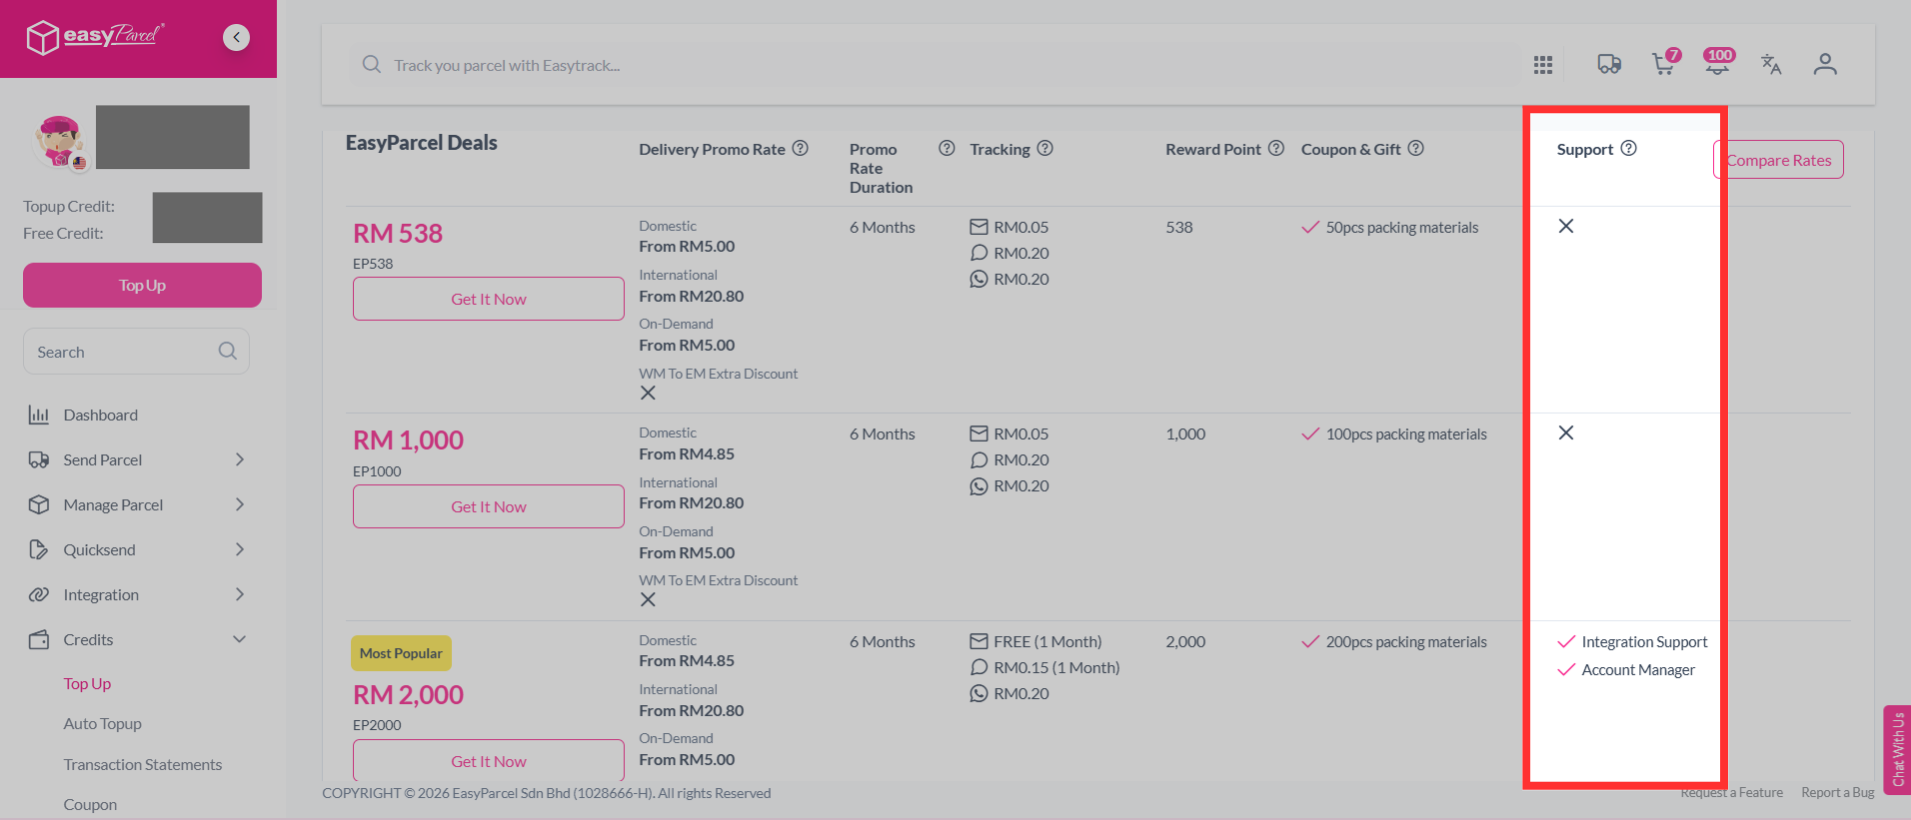Viewport: 1911px width, 820px height.
Task: Show help for Support column
Action: click(1629, 148)
